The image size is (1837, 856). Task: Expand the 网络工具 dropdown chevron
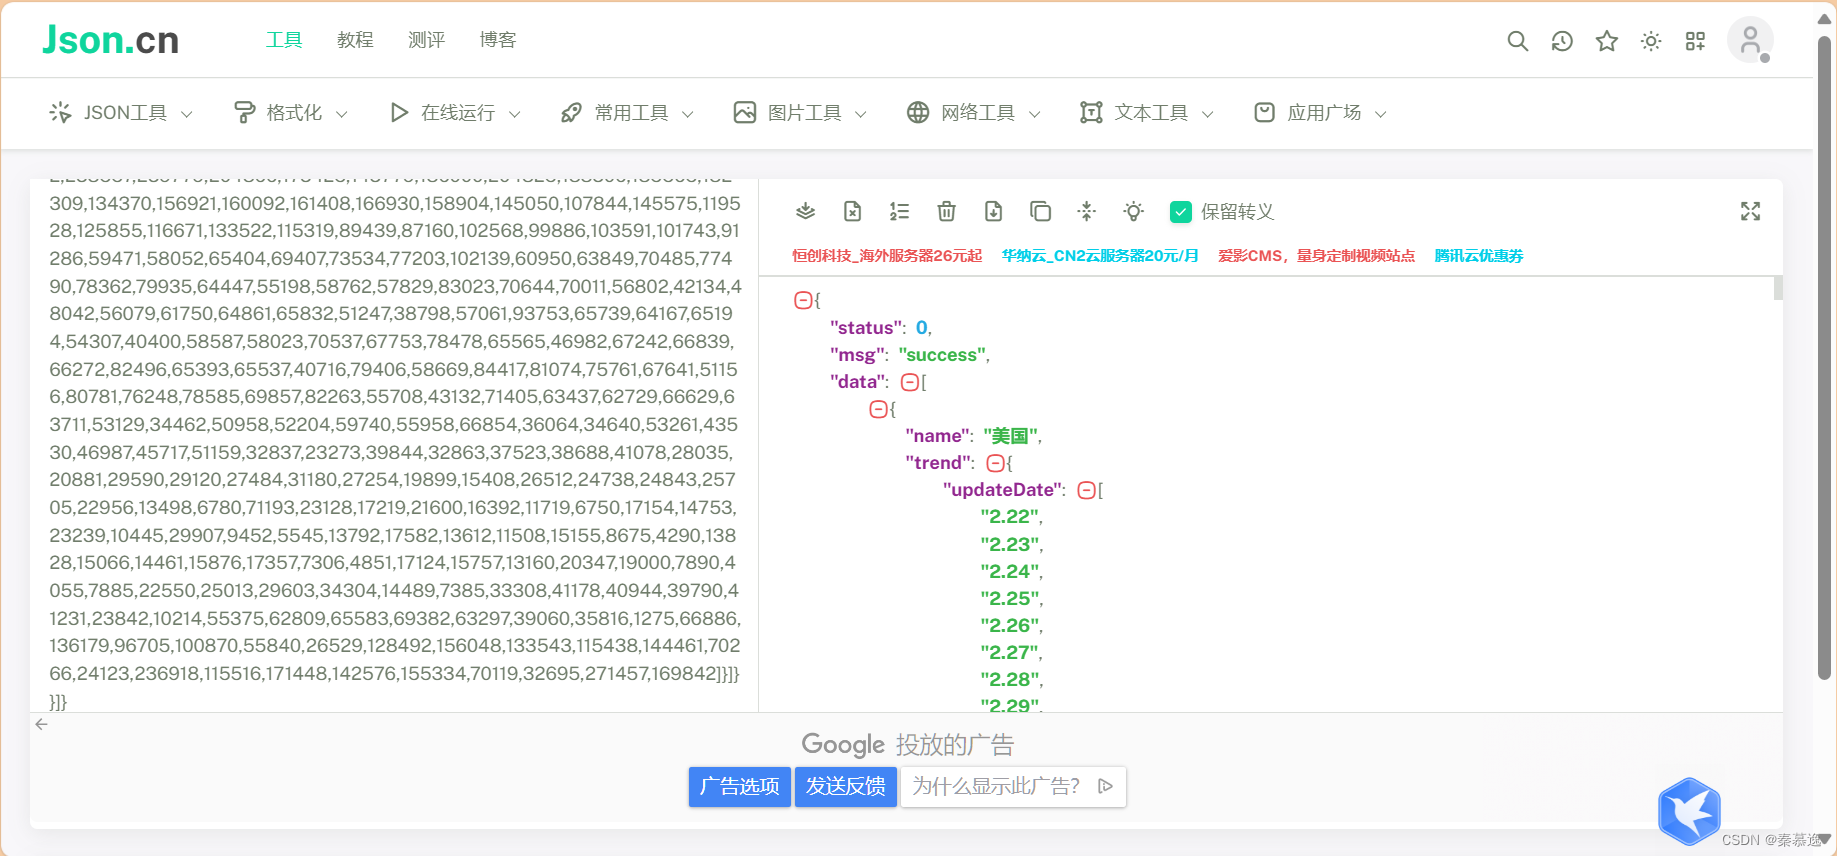coord(1035,114)
